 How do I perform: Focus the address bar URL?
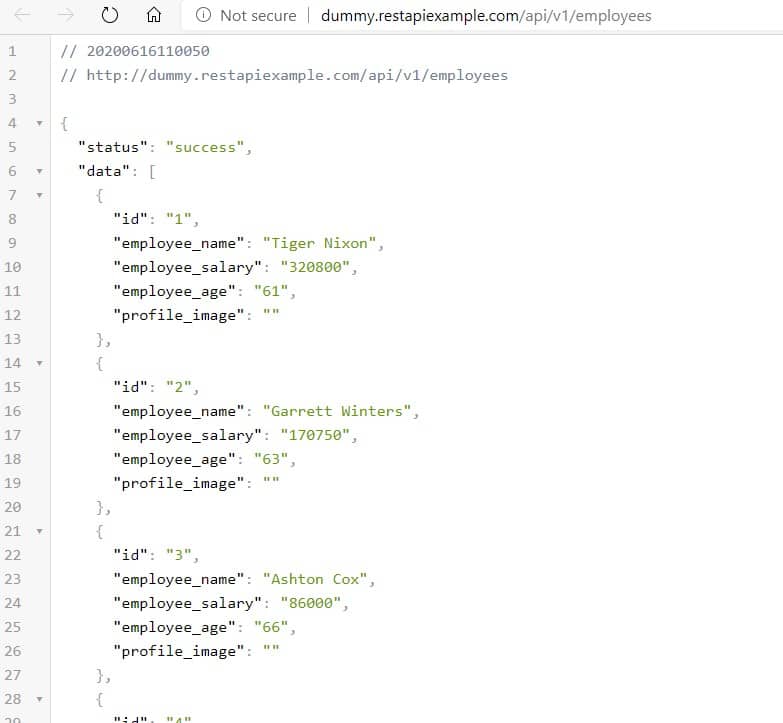tap(486, 16)
